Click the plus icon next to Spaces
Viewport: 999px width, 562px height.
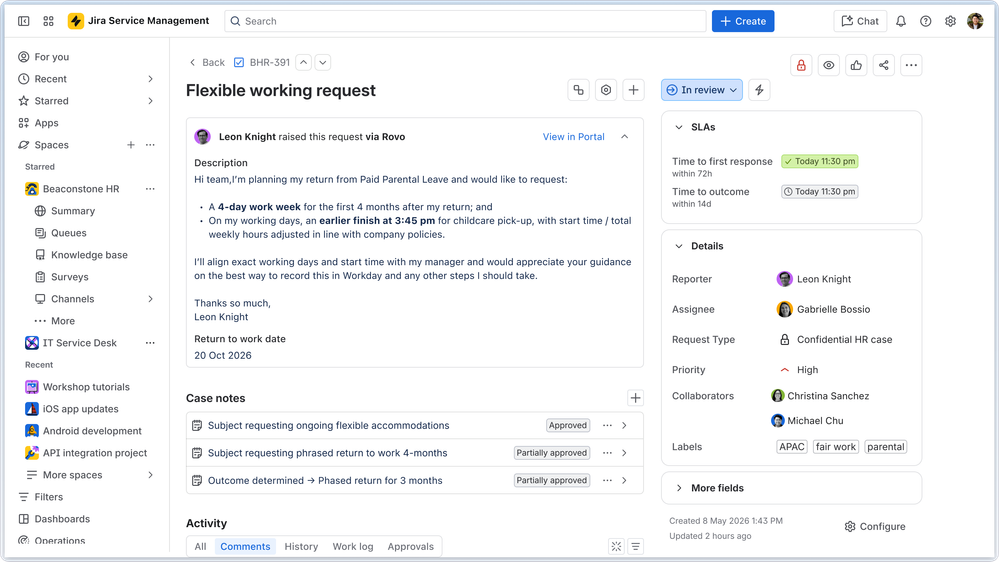[x=131, y=145]
